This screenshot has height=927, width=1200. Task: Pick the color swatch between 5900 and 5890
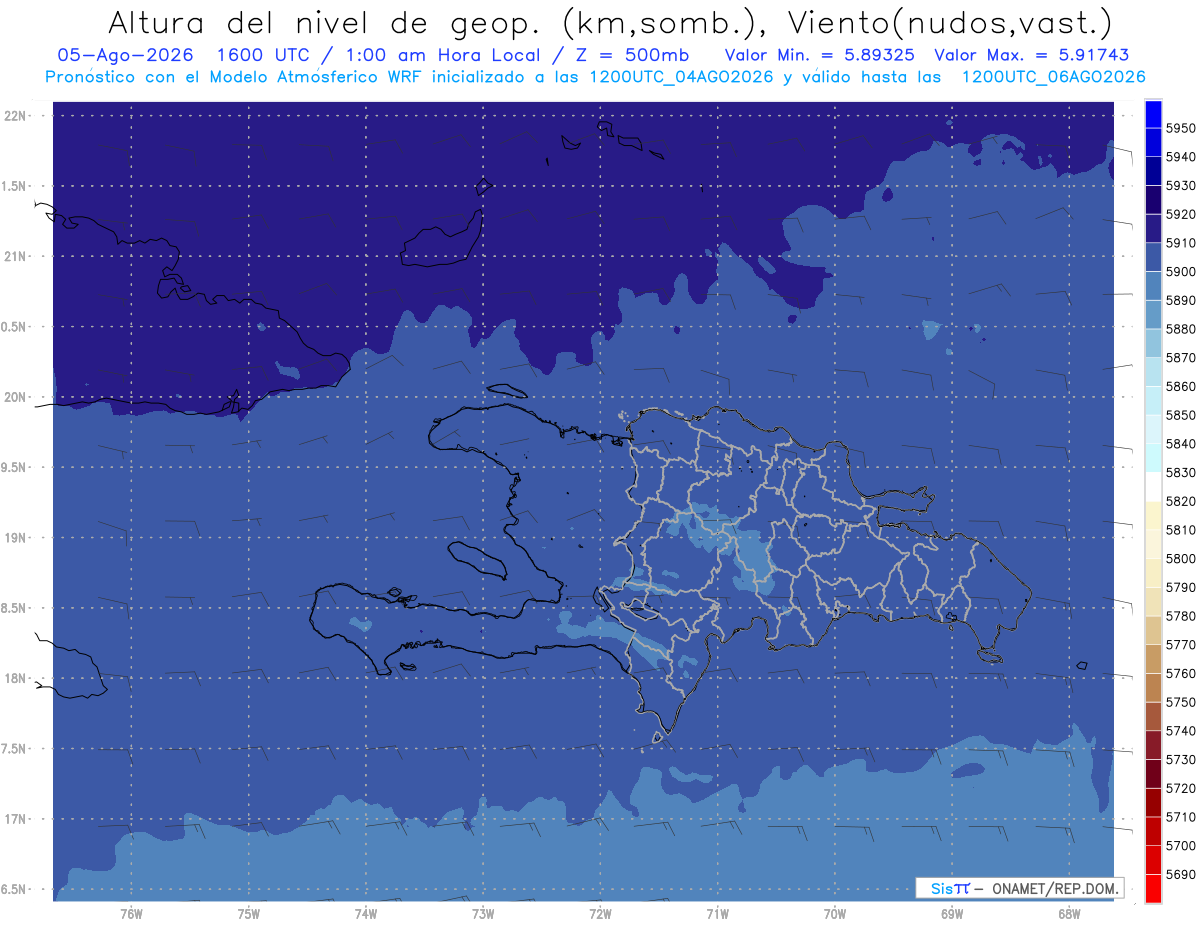[1153, 285]
